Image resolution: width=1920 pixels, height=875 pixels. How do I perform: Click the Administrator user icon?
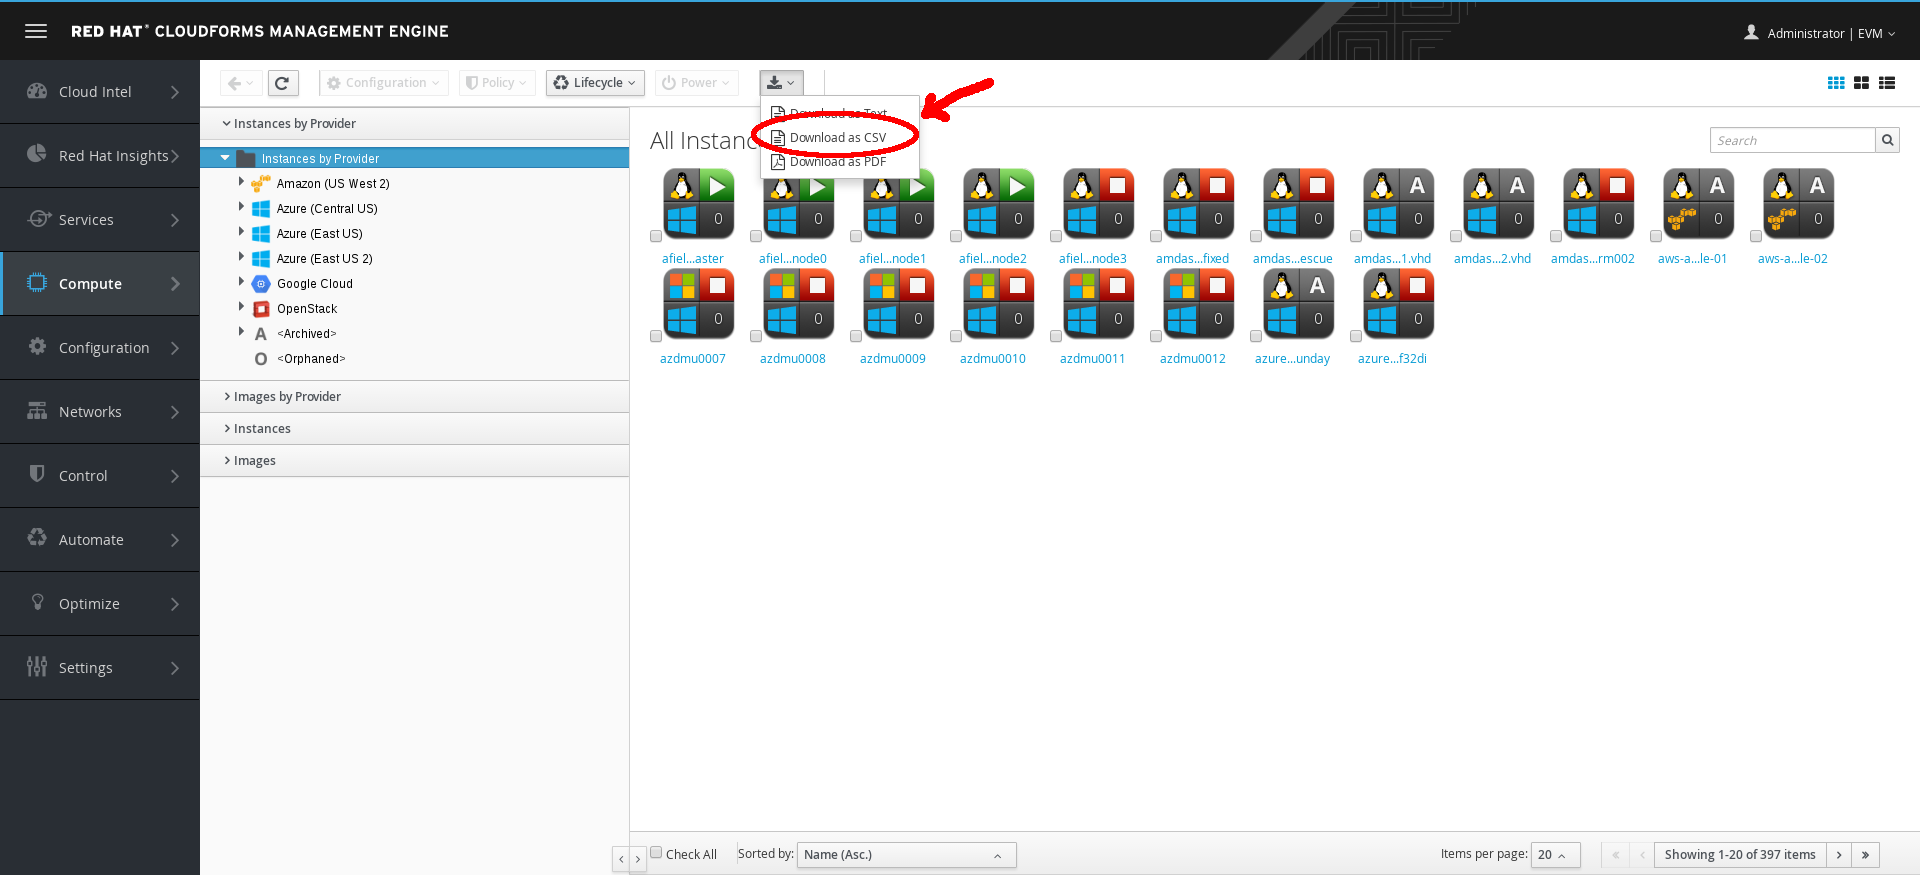[x=1751, y=32]
